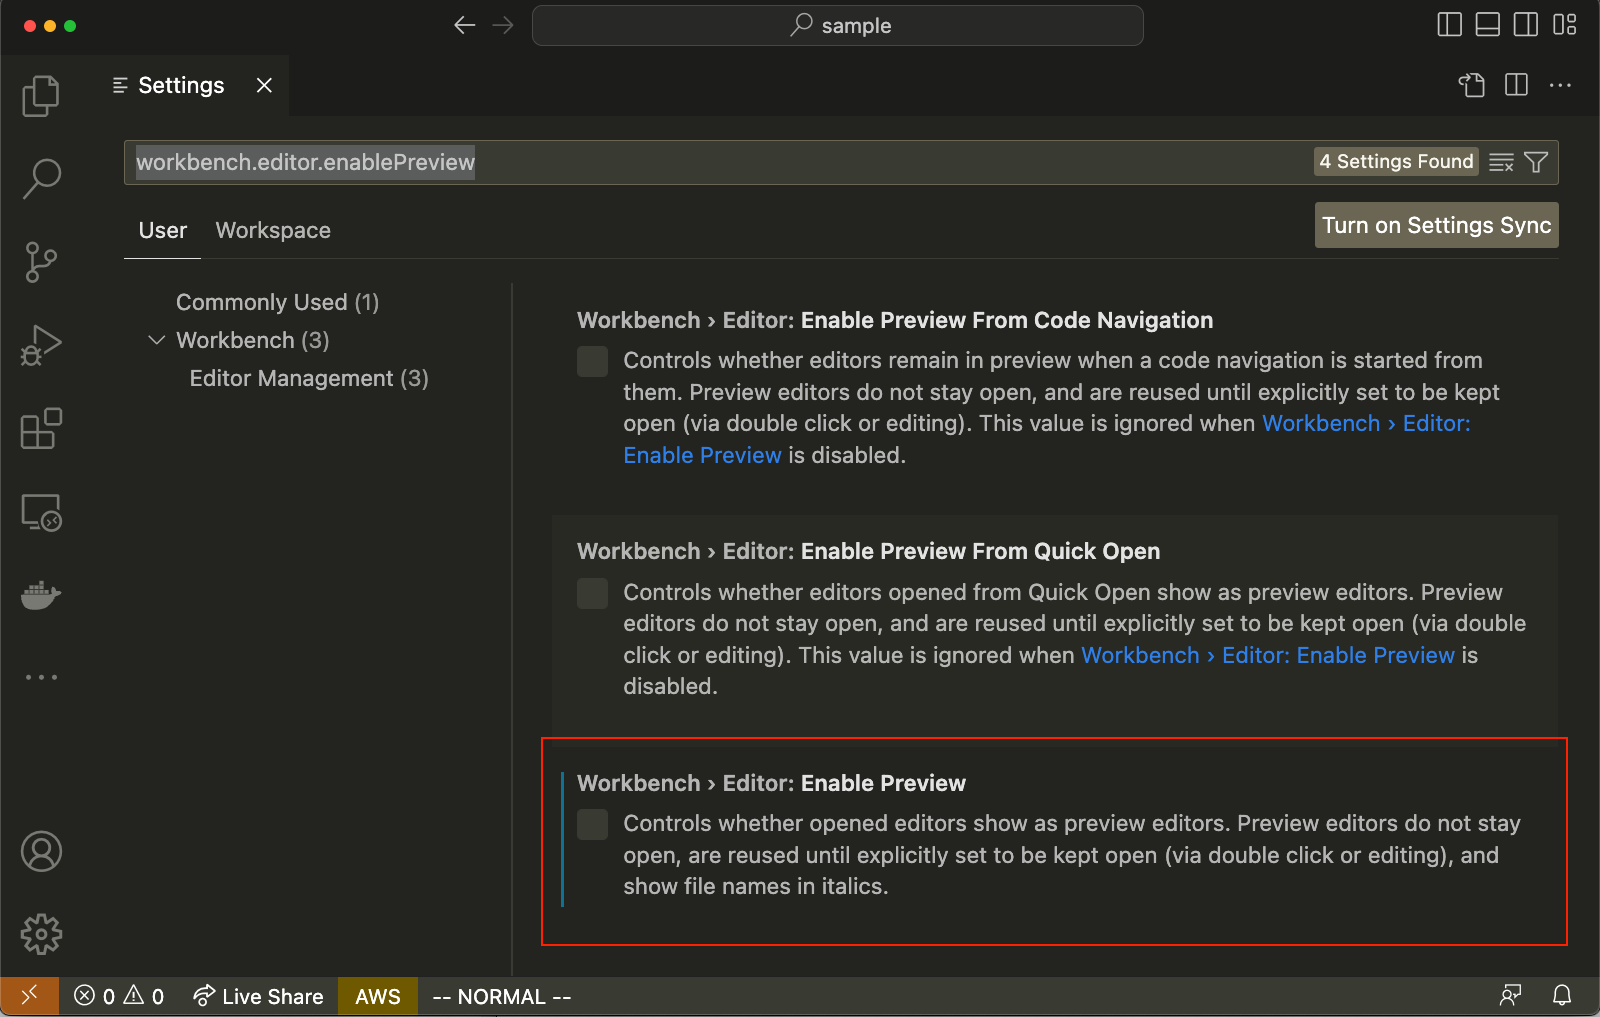Check Enable Preview From Quick Open
The image size is (1600, 1017).
pyautogui.click(x=592, y=593)
